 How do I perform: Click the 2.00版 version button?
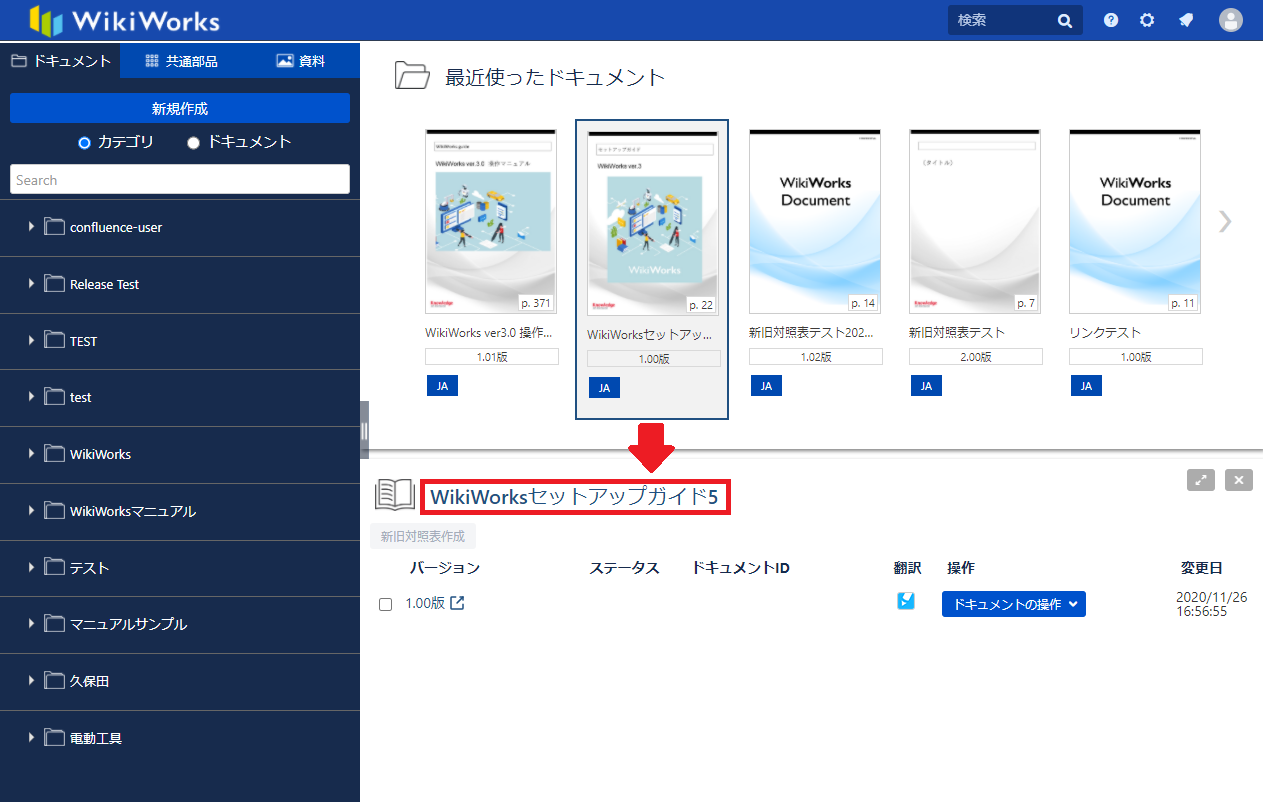point(976,356)
